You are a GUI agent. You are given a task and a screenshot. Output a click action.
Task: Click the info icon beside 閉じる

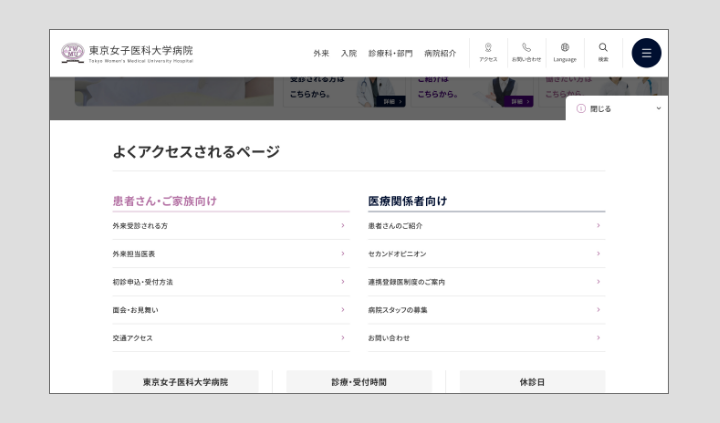581,108
